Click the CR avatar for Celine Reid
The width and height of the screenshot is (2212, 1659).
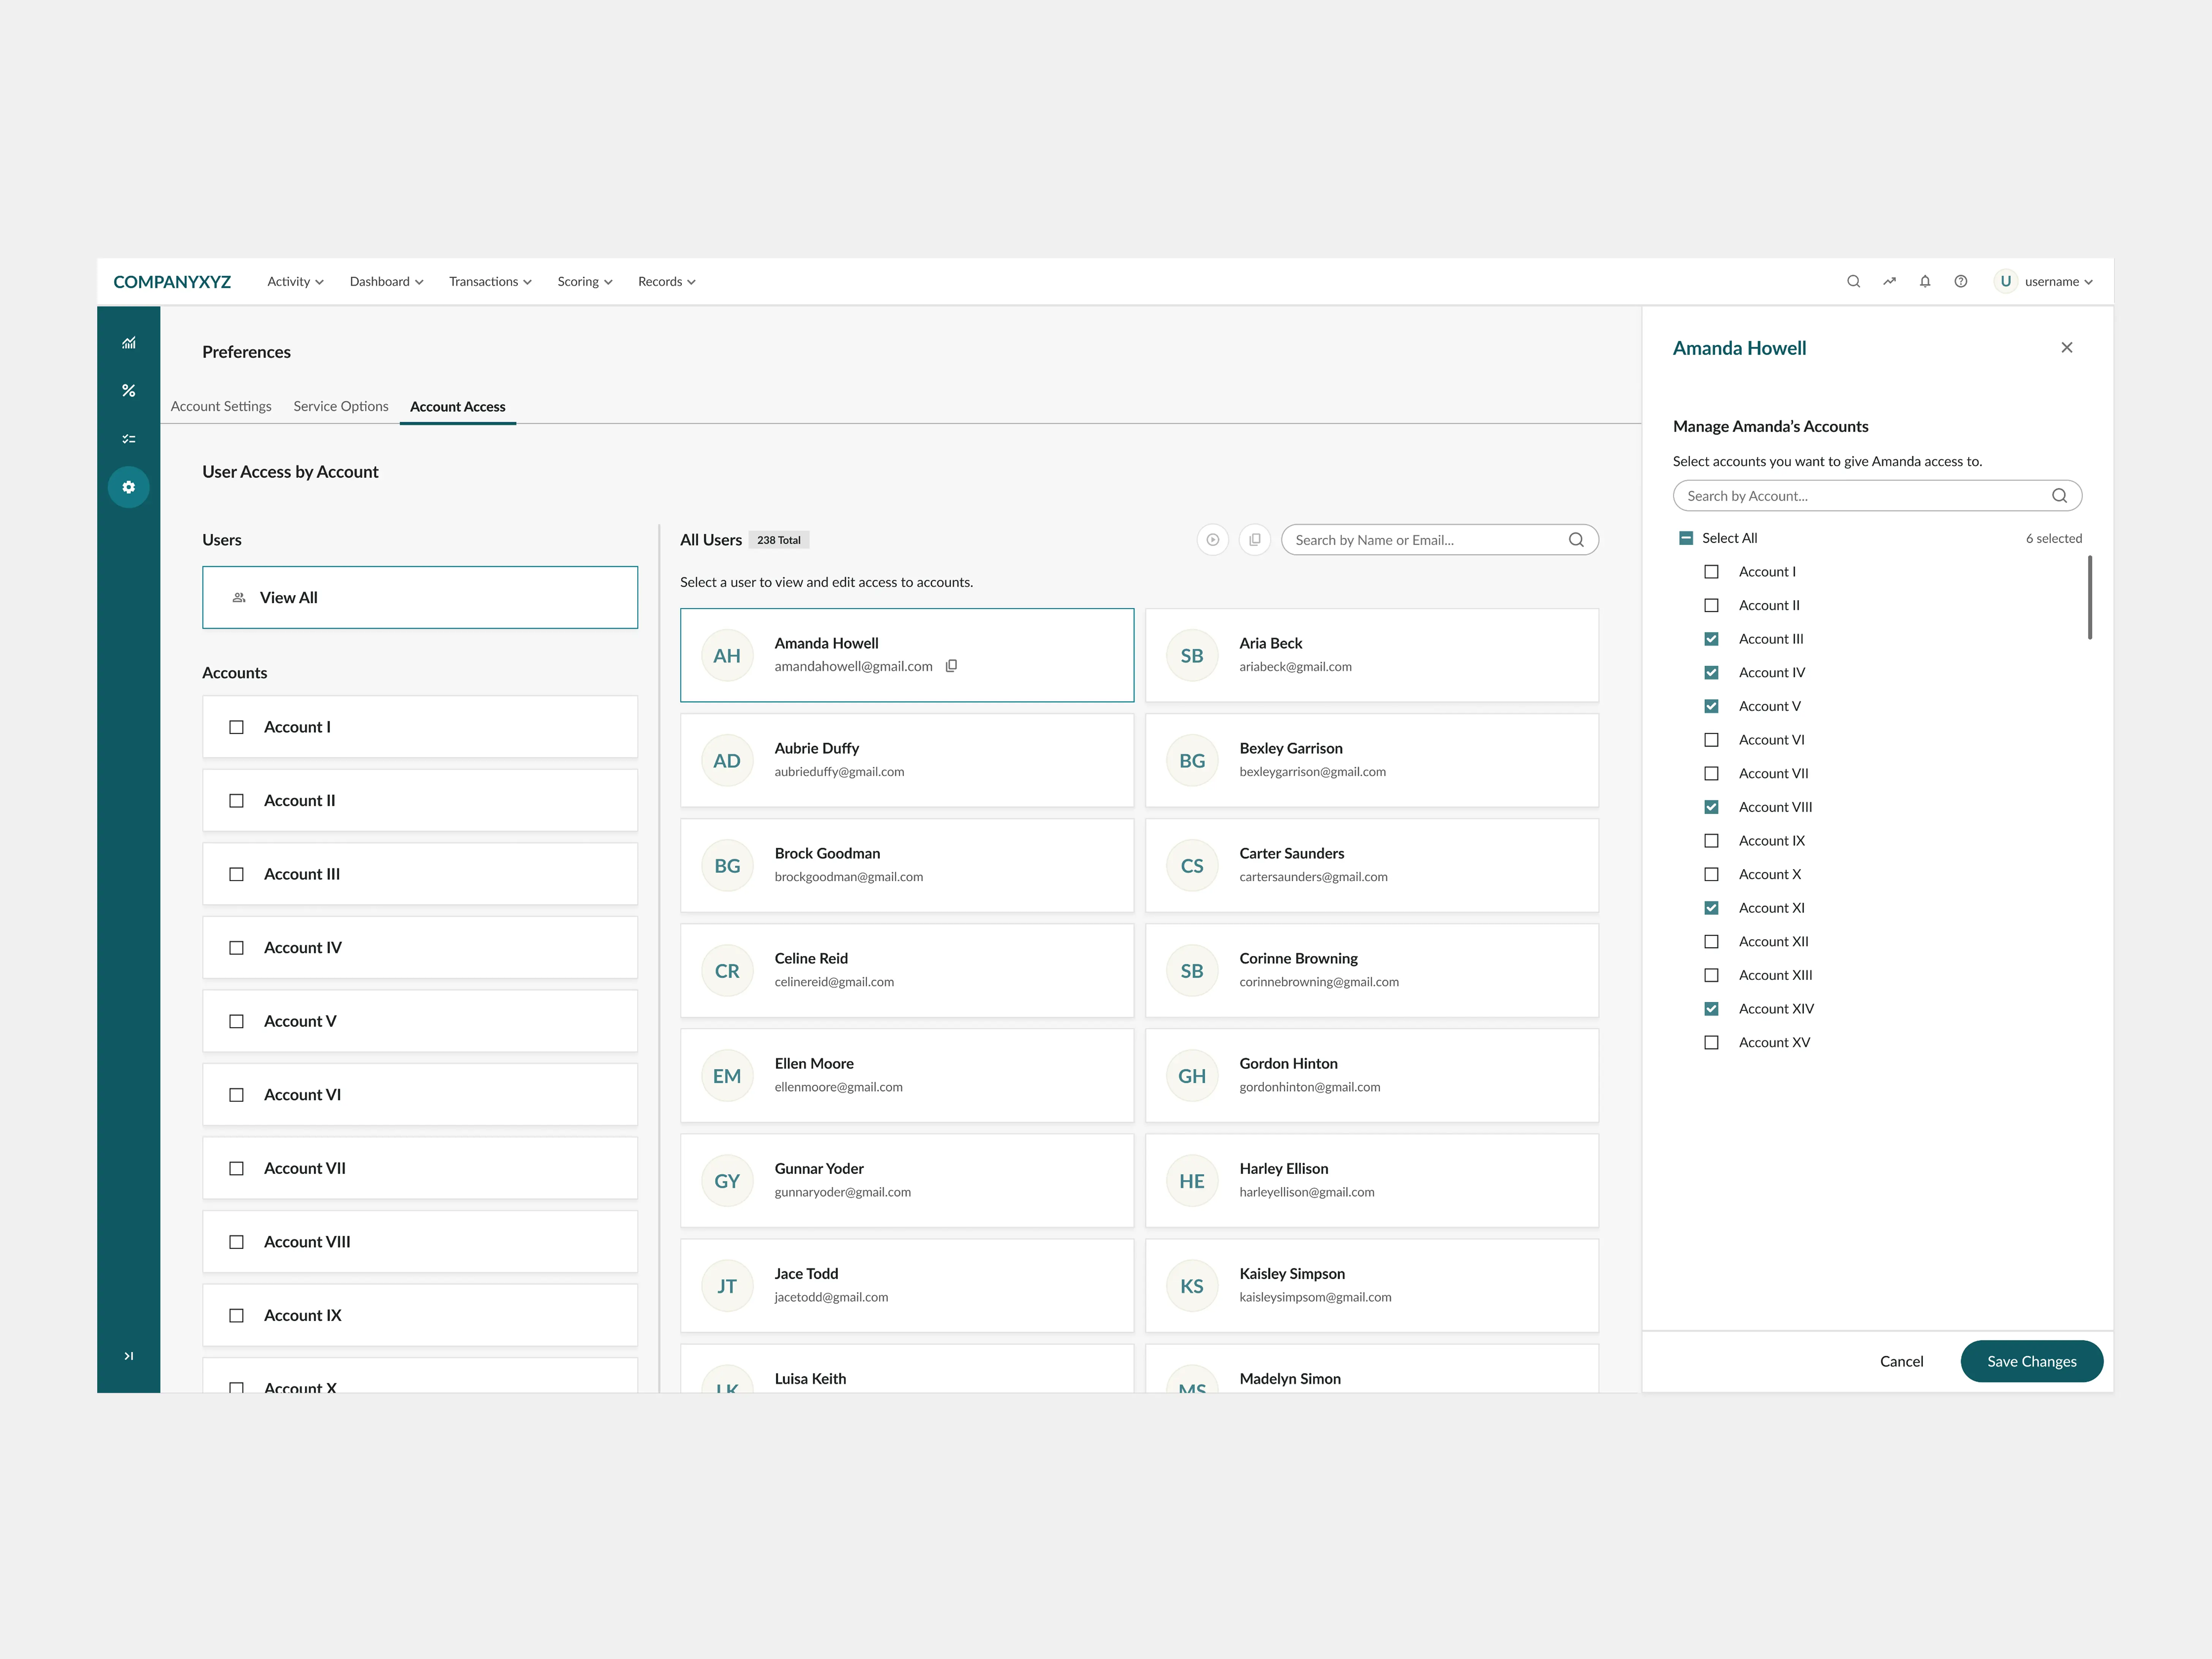pyautogui.click(x=727, y=971)
